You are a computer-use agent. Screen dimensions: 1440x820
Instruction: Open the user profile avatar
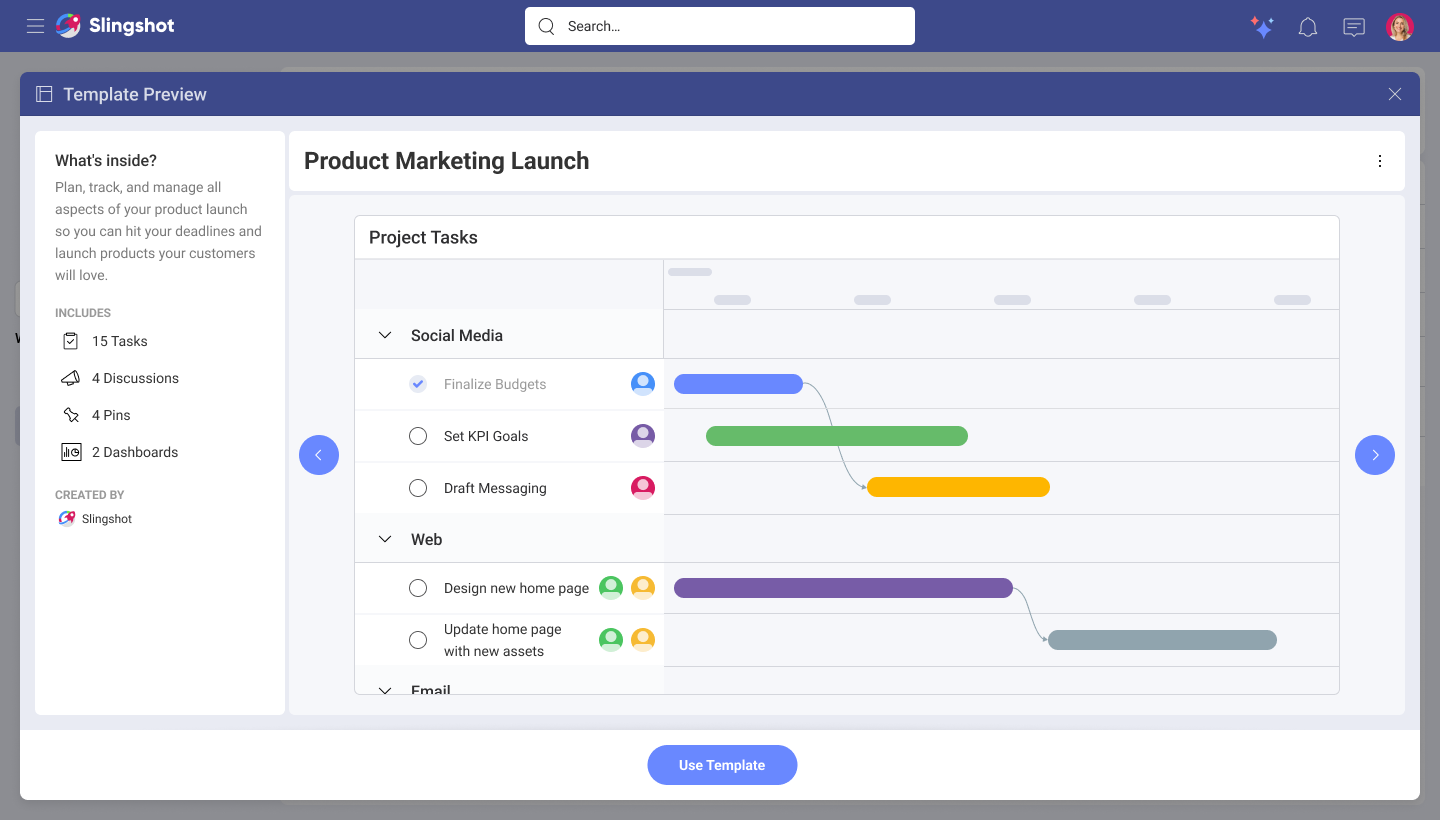pos(1400,27)
